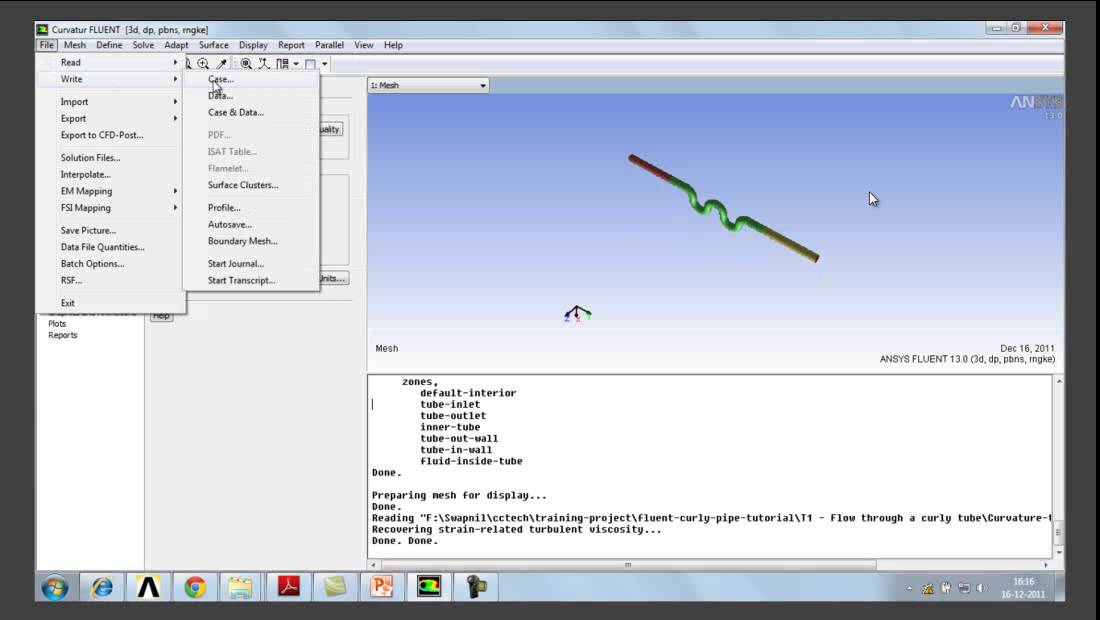Viewport: 1100px width, 620px height.
Task: Click Write in the File menu
Action: coord(111,79)
